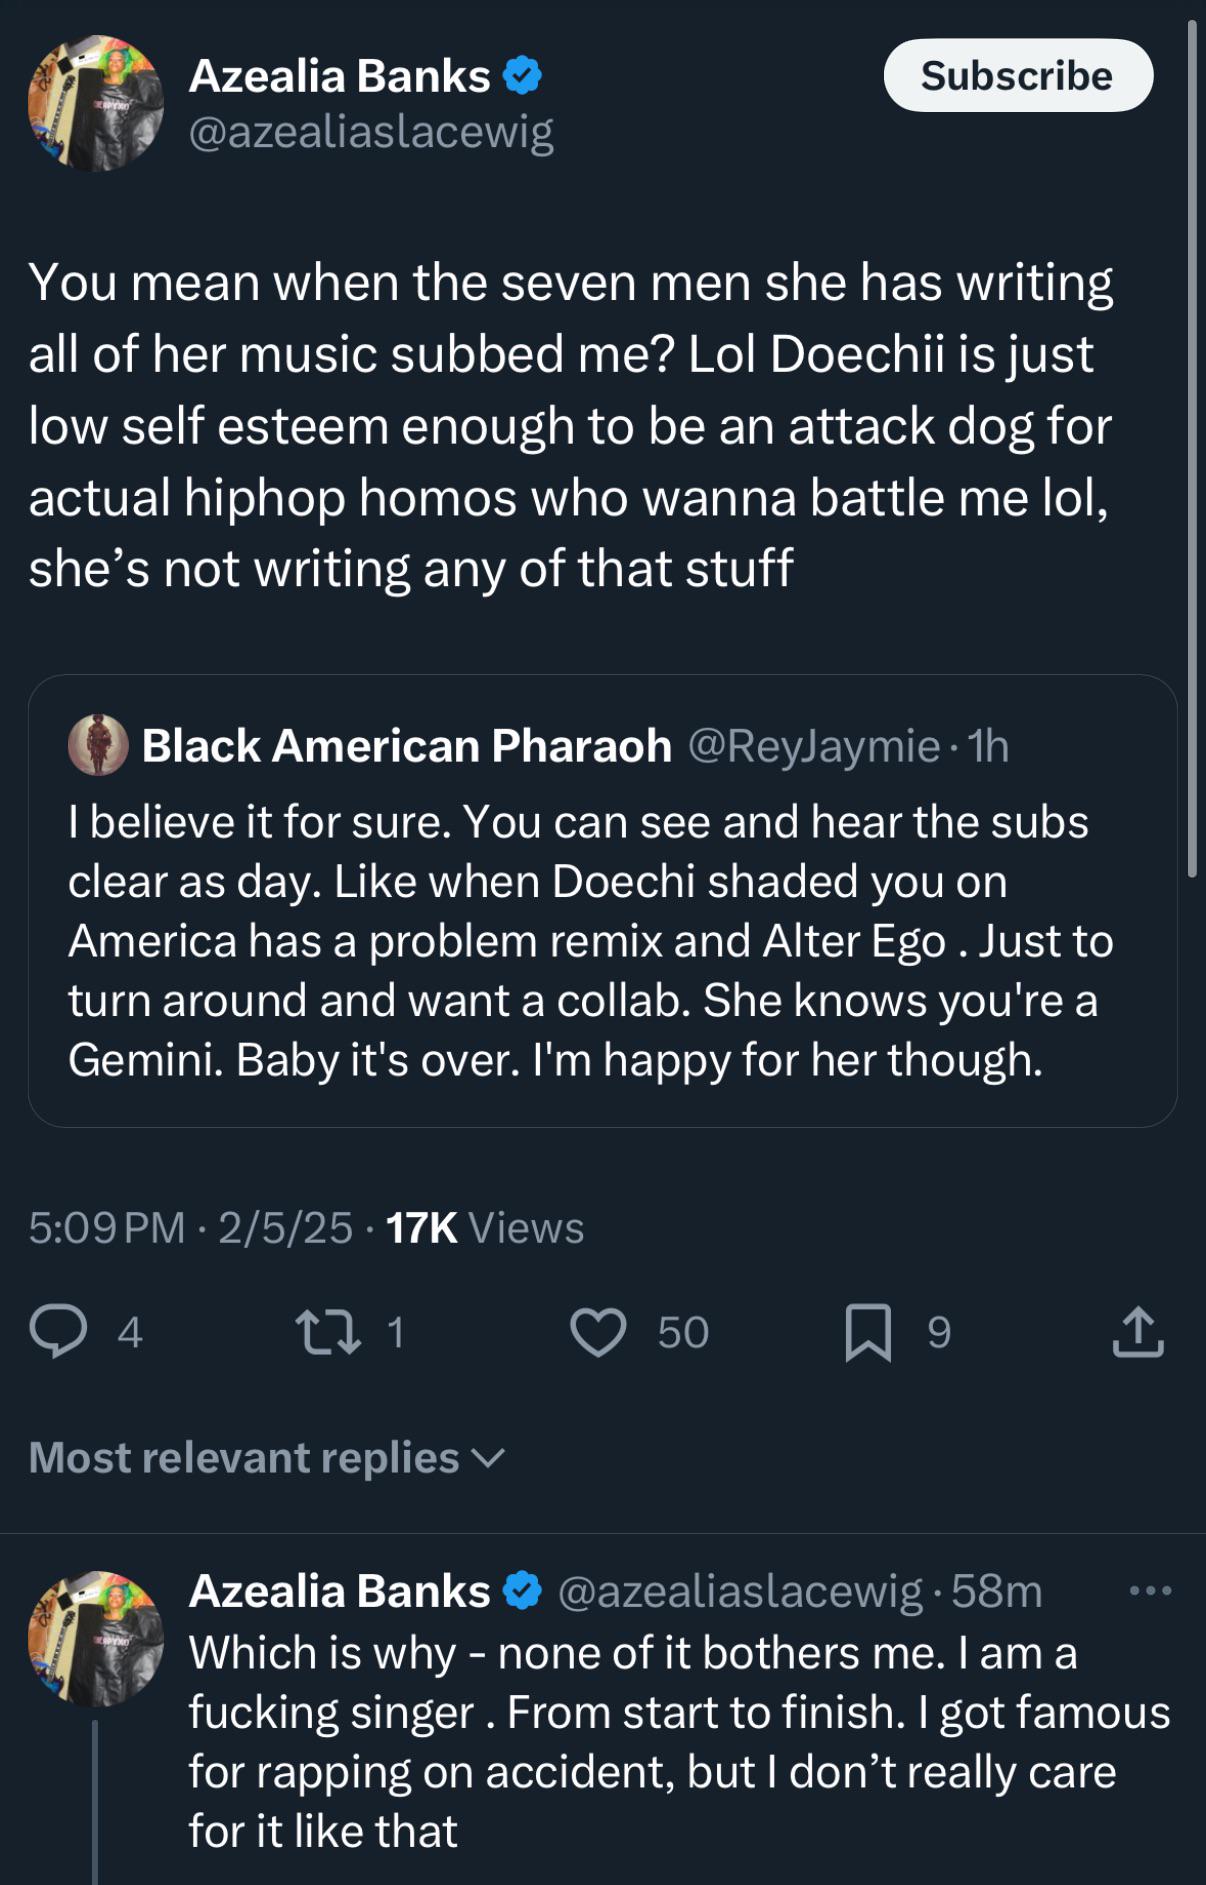
Task: Open the quoted tweet by @ReyJaymie
Action: coord(602,940)
